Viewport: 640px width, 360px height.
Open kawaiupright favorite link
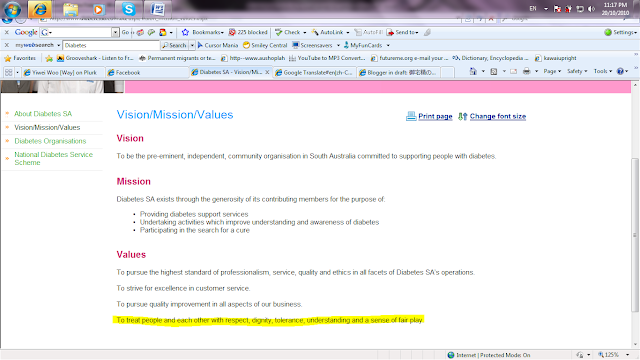[556, 58]
